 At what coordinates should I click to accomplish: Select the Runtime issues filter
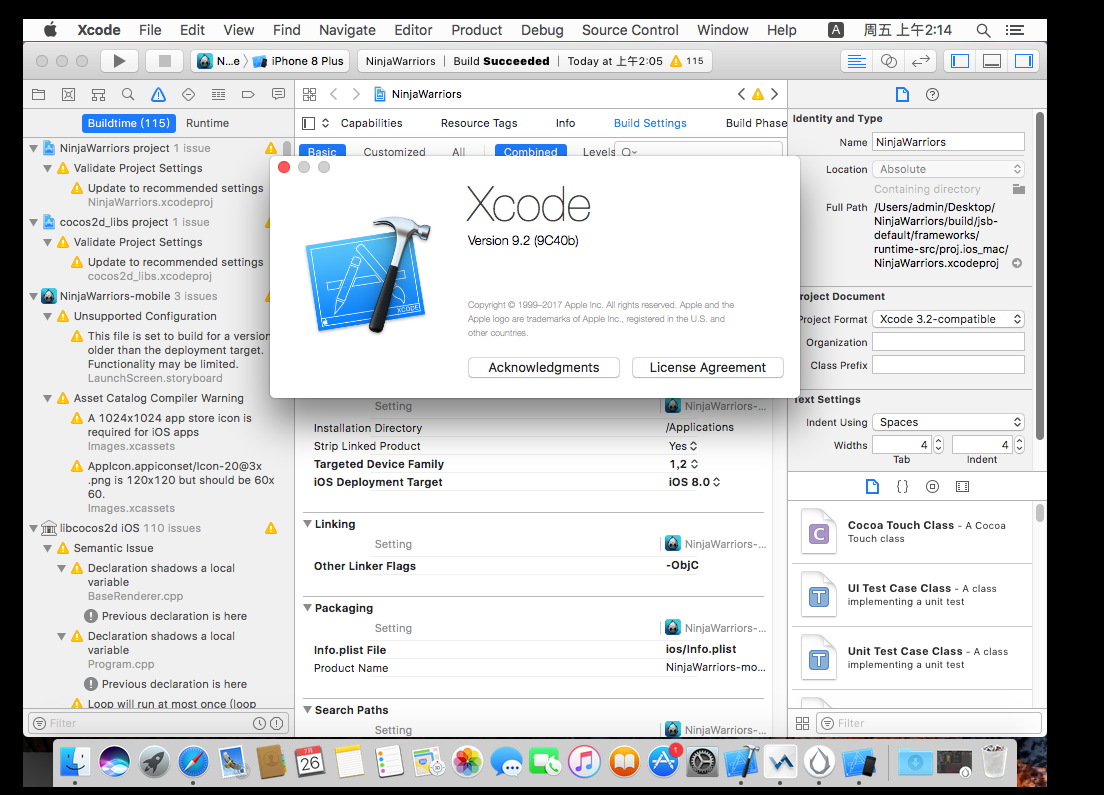click(x=207, y=123)
